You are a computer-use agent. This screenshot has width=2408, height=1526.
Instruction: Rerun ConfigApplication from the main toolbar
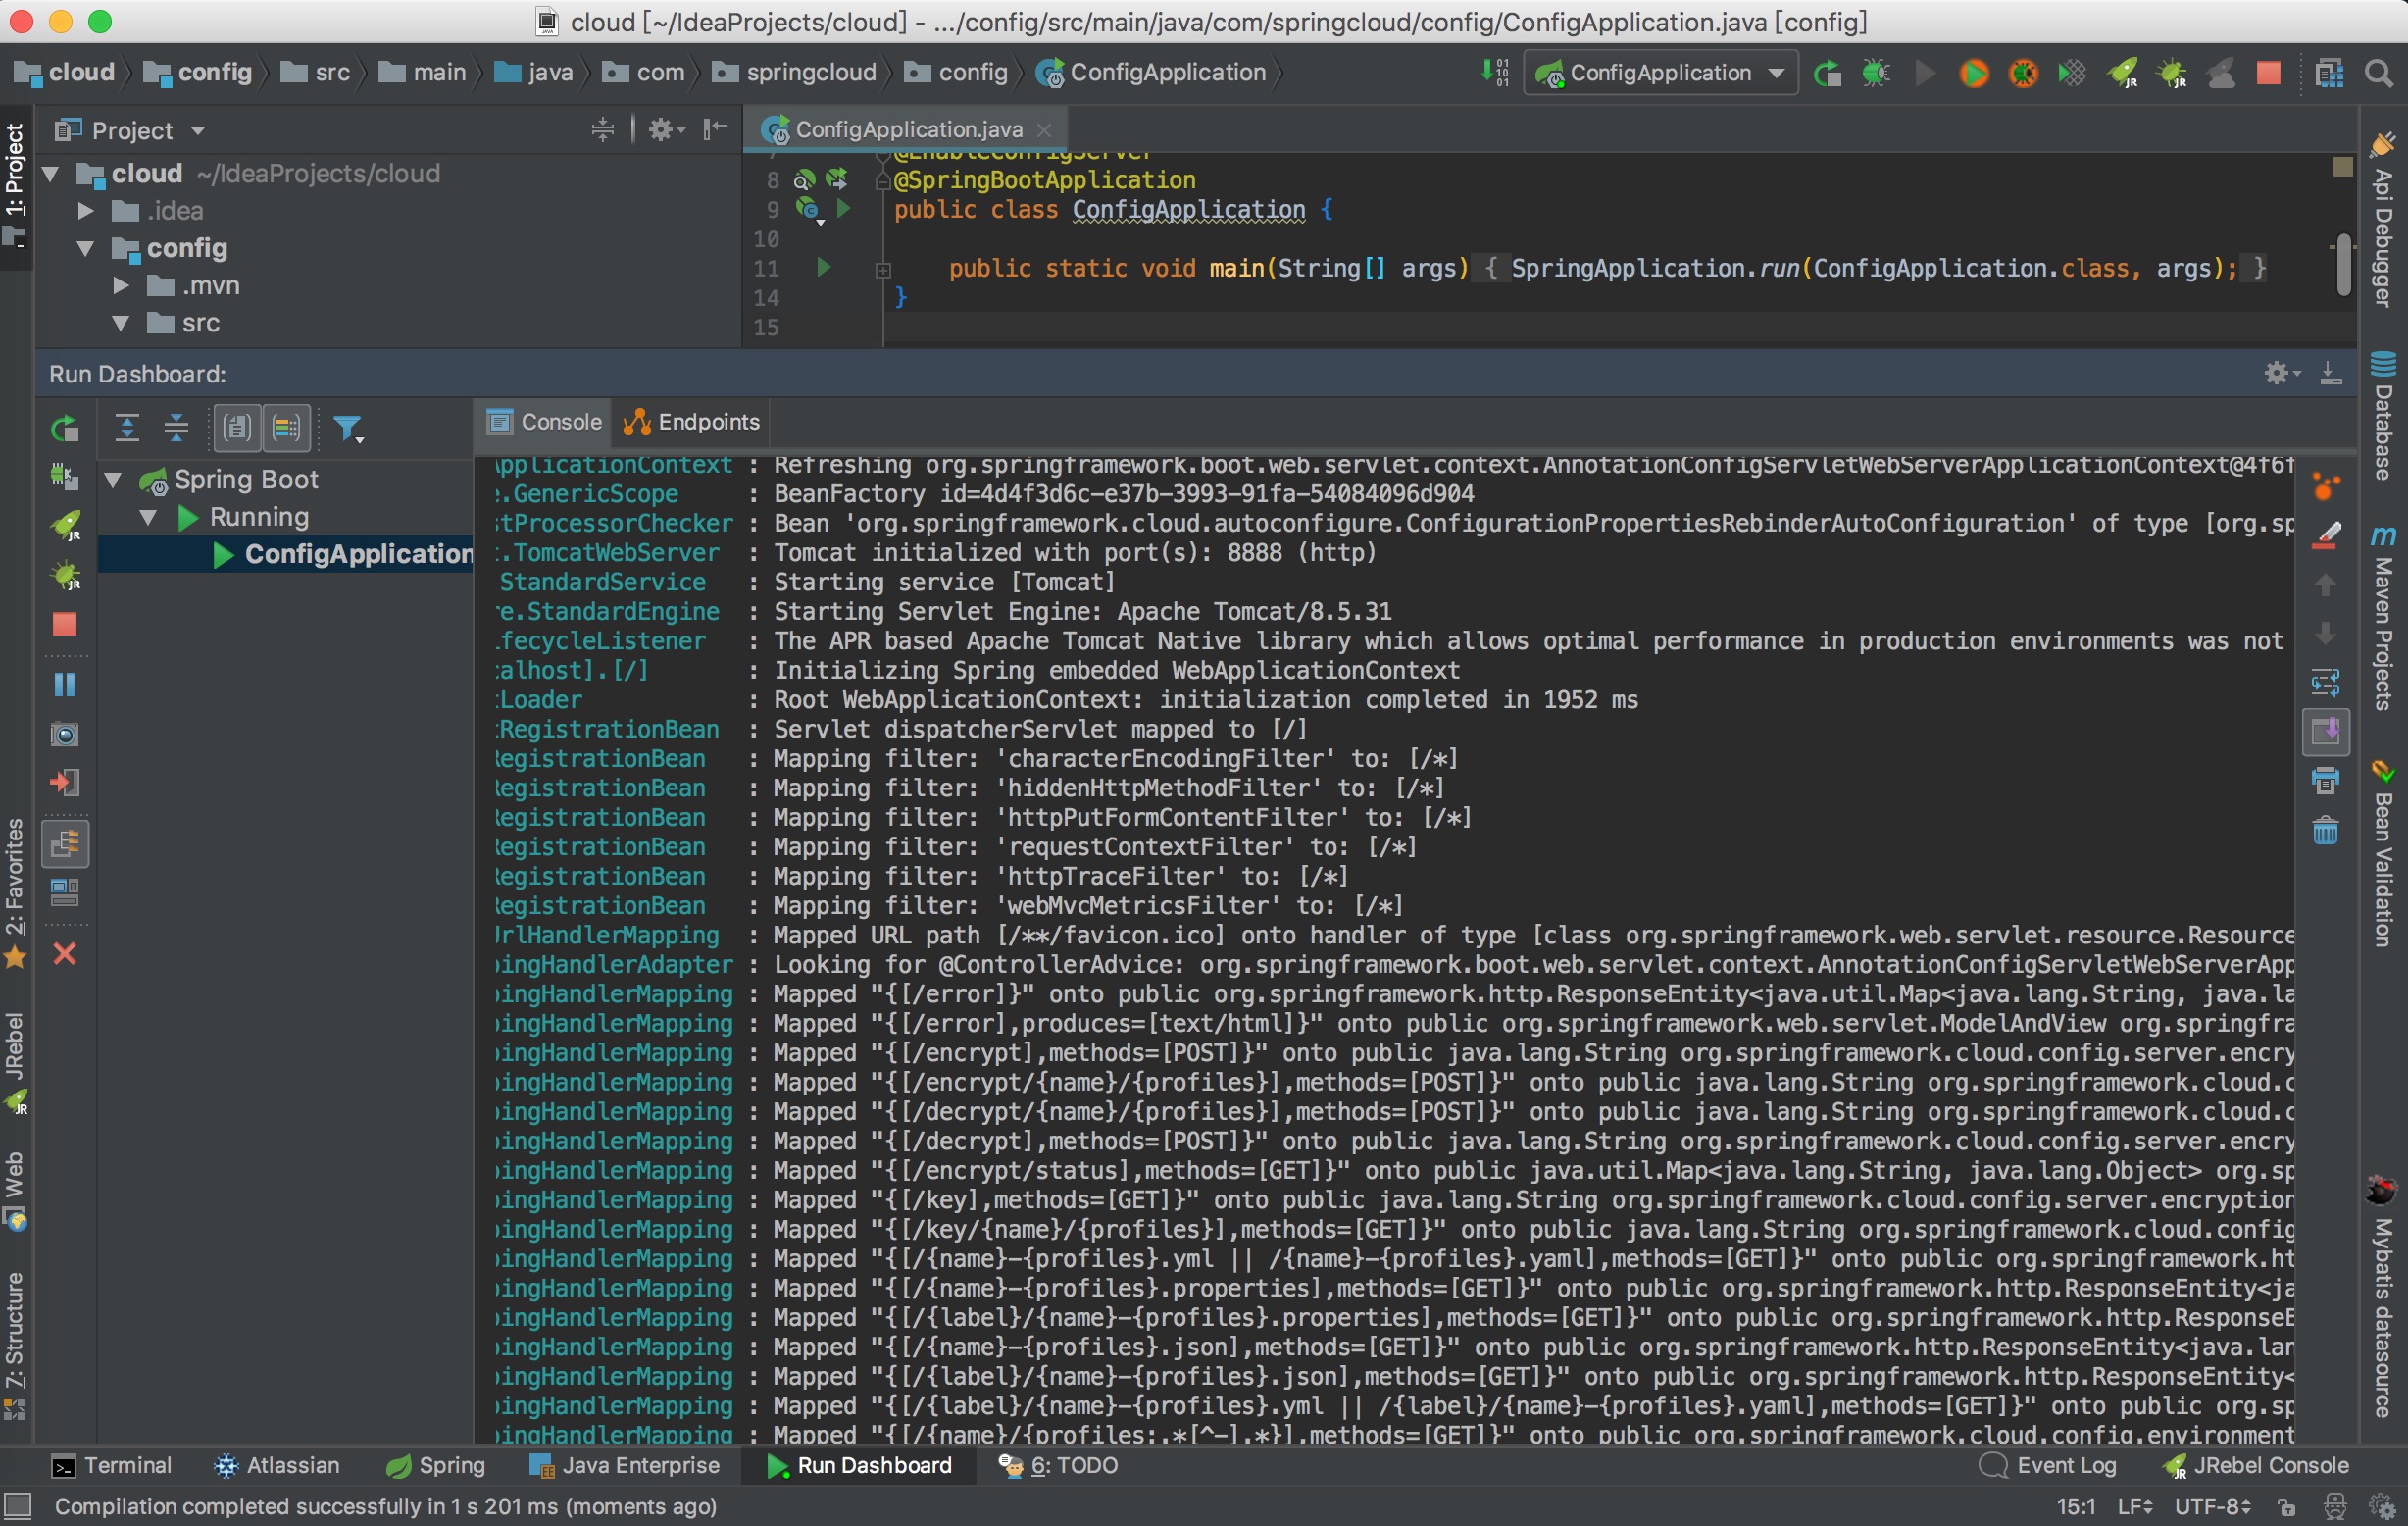coord(1826,73)
